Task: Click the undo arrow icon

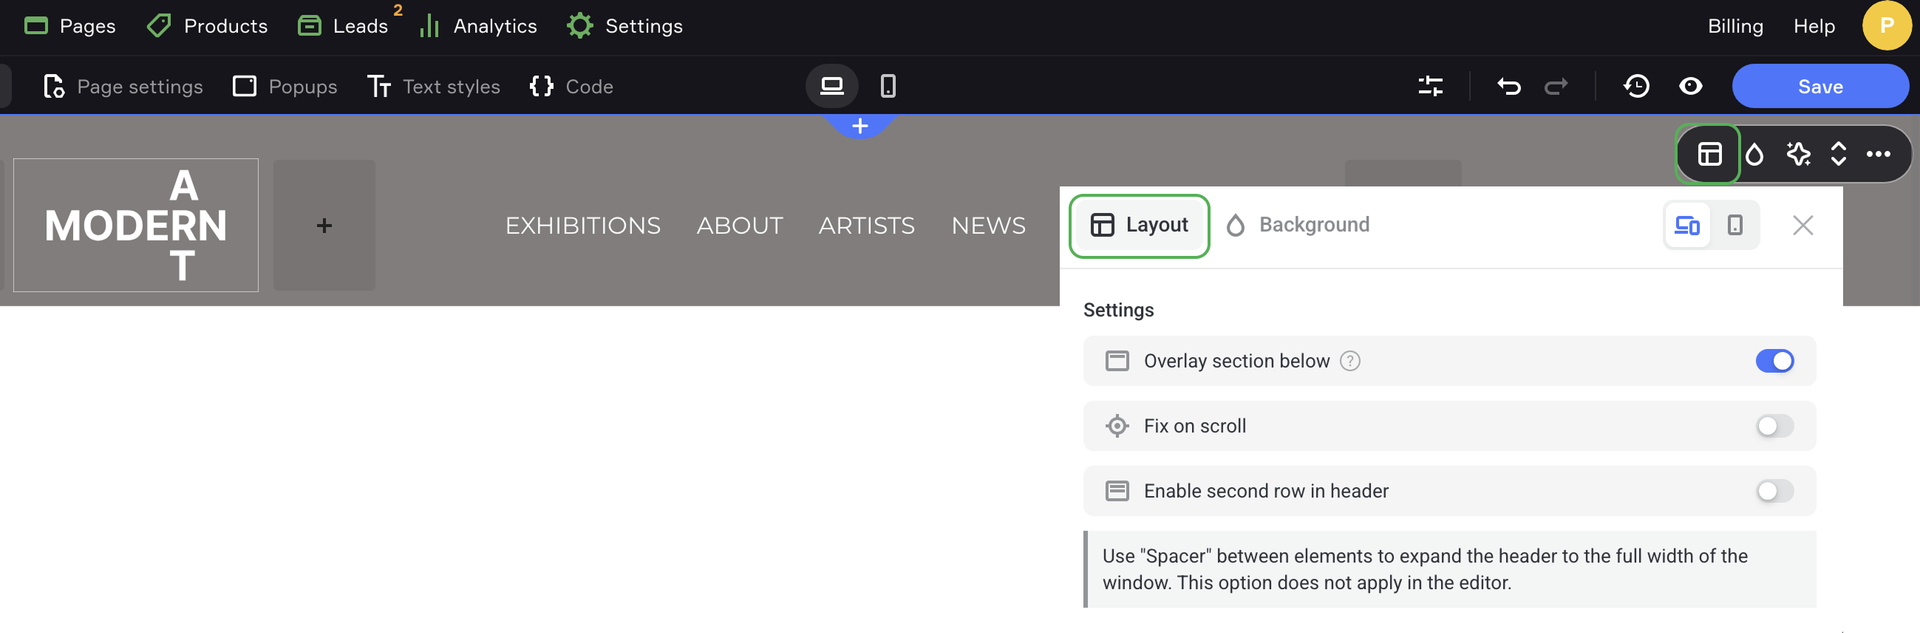Action: 1509,87
